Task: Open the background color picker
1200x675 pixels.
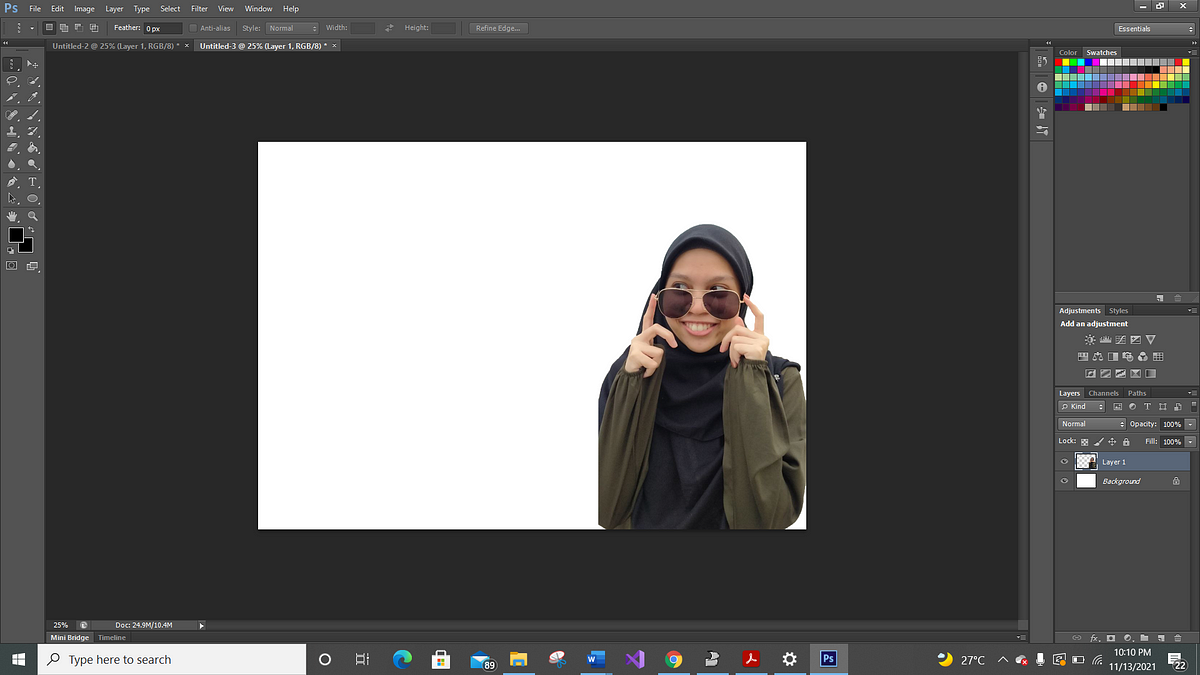Action: click(x=27, y=245)
